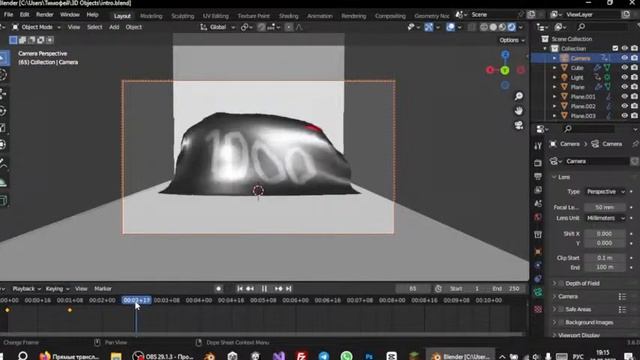The width and height of the screenshot is (640, 360).
Task: Open the Render menu
Action: pos(44,15)
